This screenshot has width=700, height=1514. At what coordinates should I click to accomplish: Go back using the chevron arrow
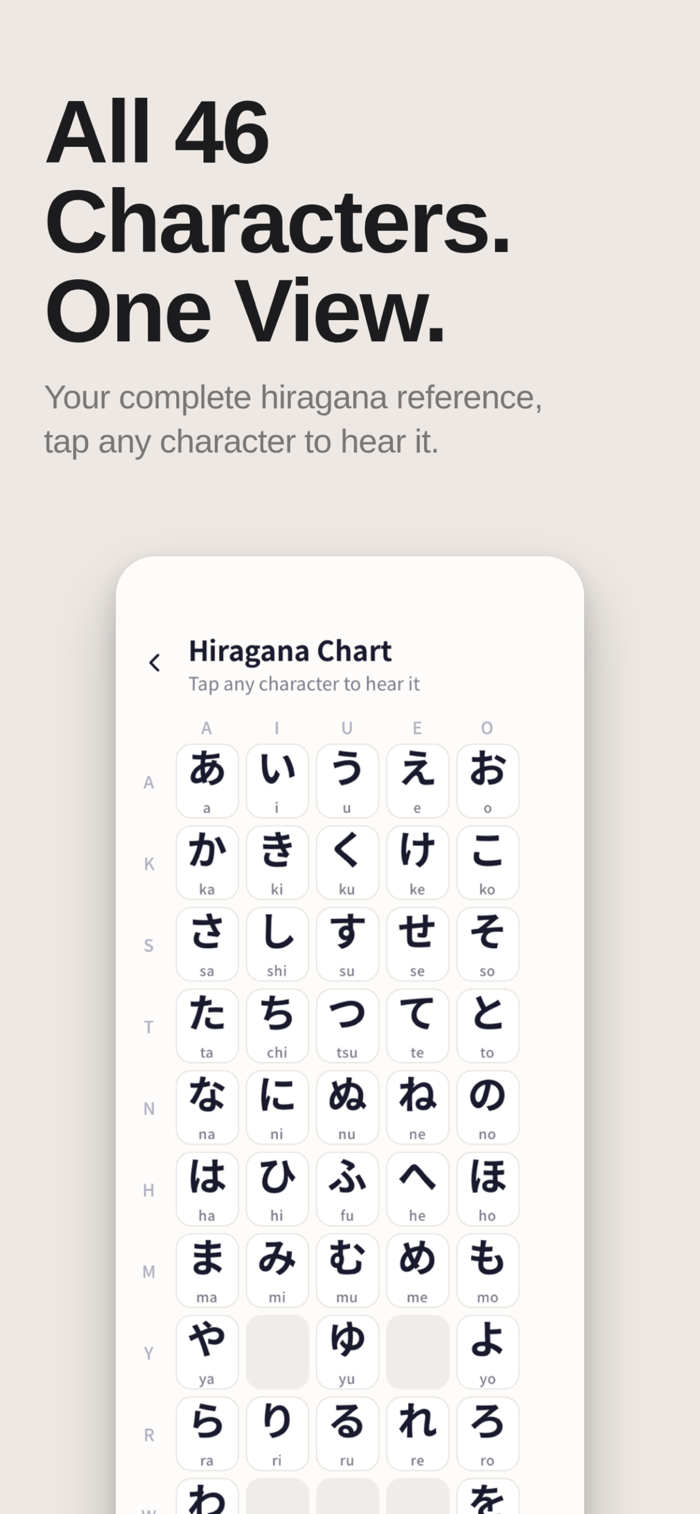point(154,662)
